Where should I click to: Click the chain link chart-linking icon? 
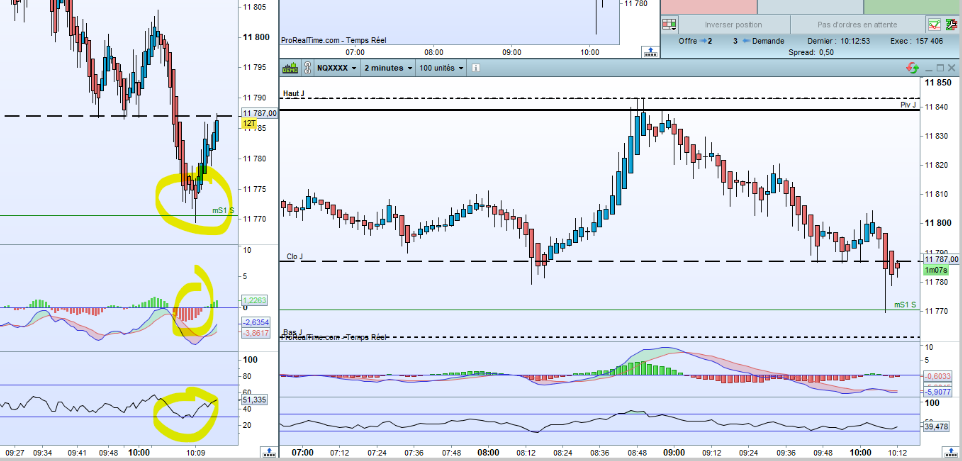tap(305, 68)
